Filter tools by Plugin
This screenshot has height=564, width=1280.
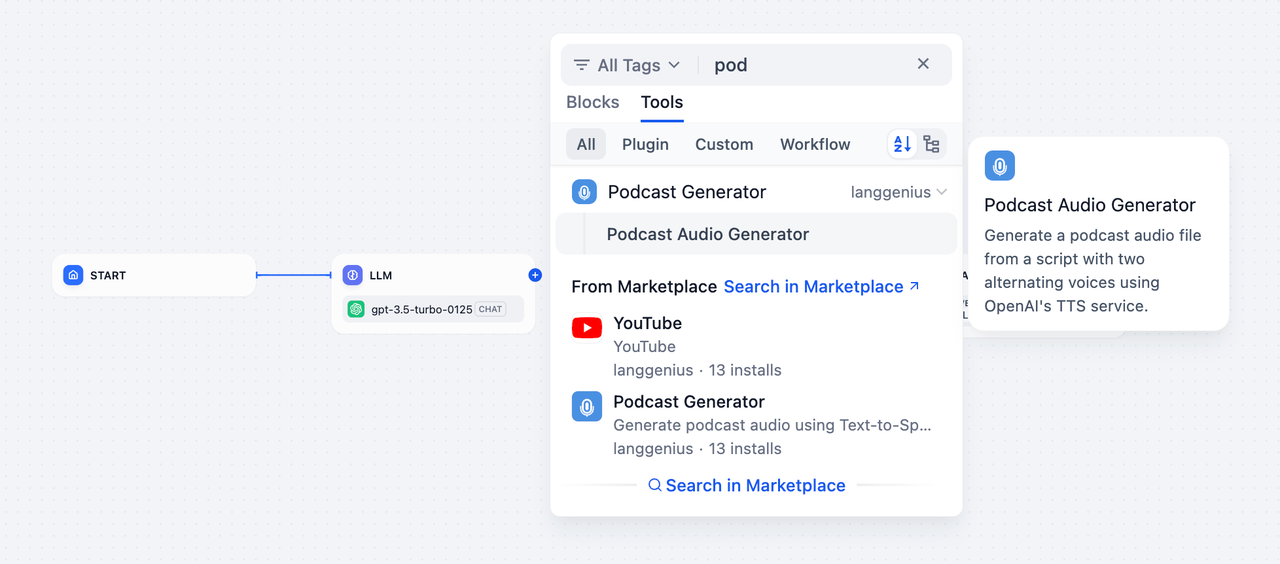click(x=645, y=144)
